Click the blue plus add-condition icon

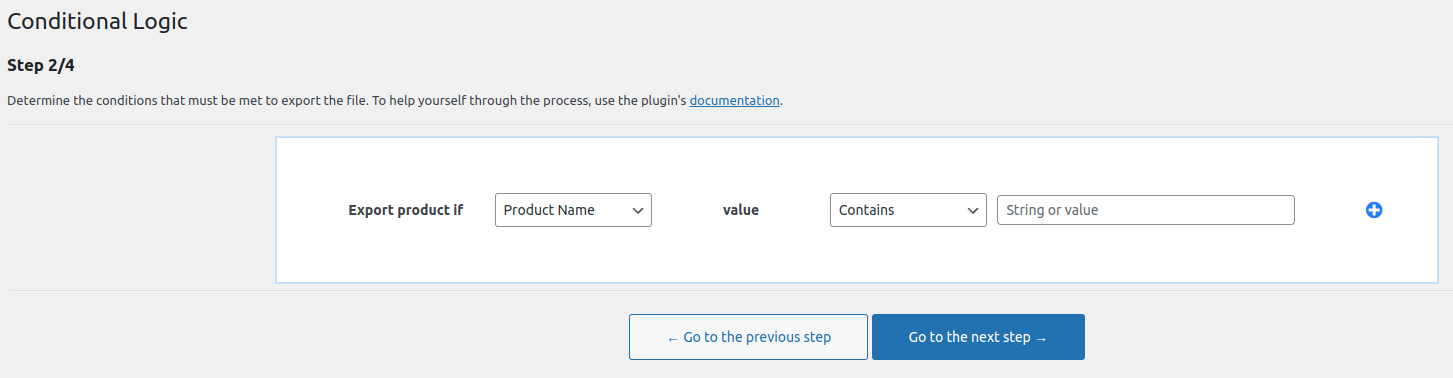click(1374, 210)
